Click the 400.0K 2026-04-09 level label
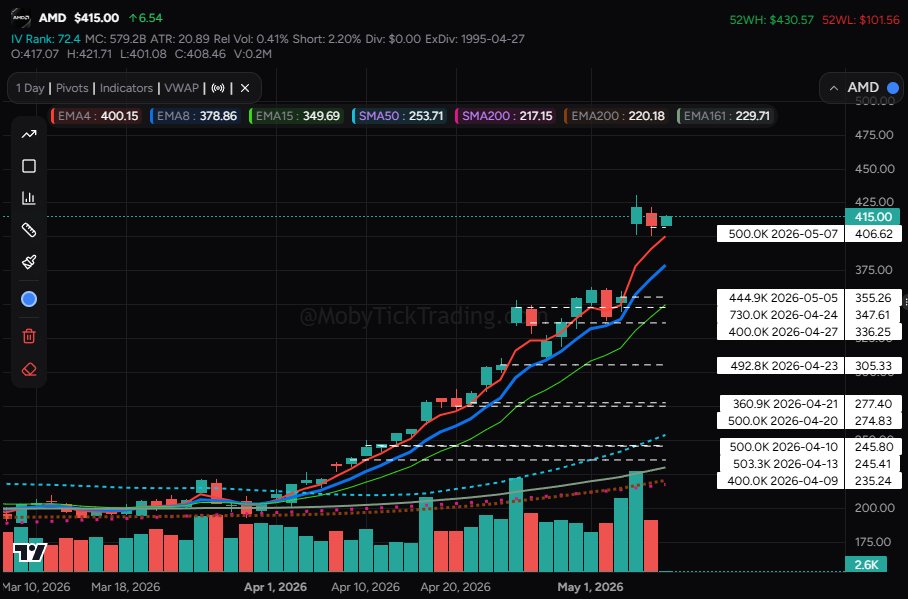 781,480
